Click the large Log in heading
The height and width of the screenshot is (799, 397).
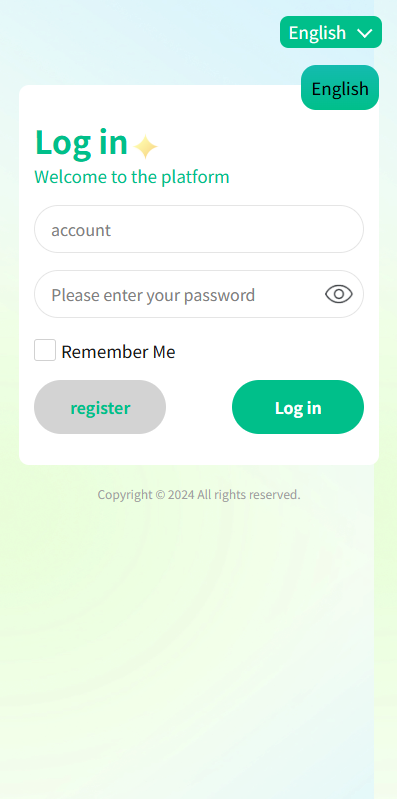(x=81, y=143)
